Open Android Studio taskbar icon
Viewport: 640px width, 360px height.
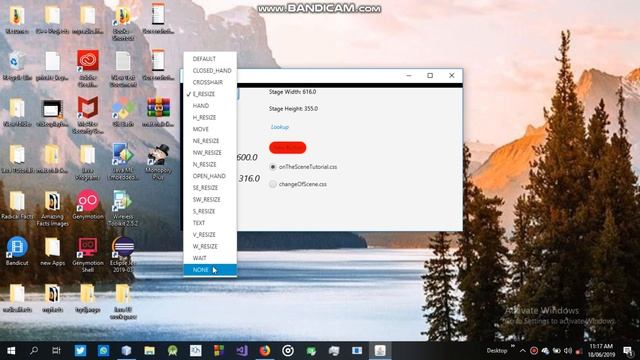point(172,351)
